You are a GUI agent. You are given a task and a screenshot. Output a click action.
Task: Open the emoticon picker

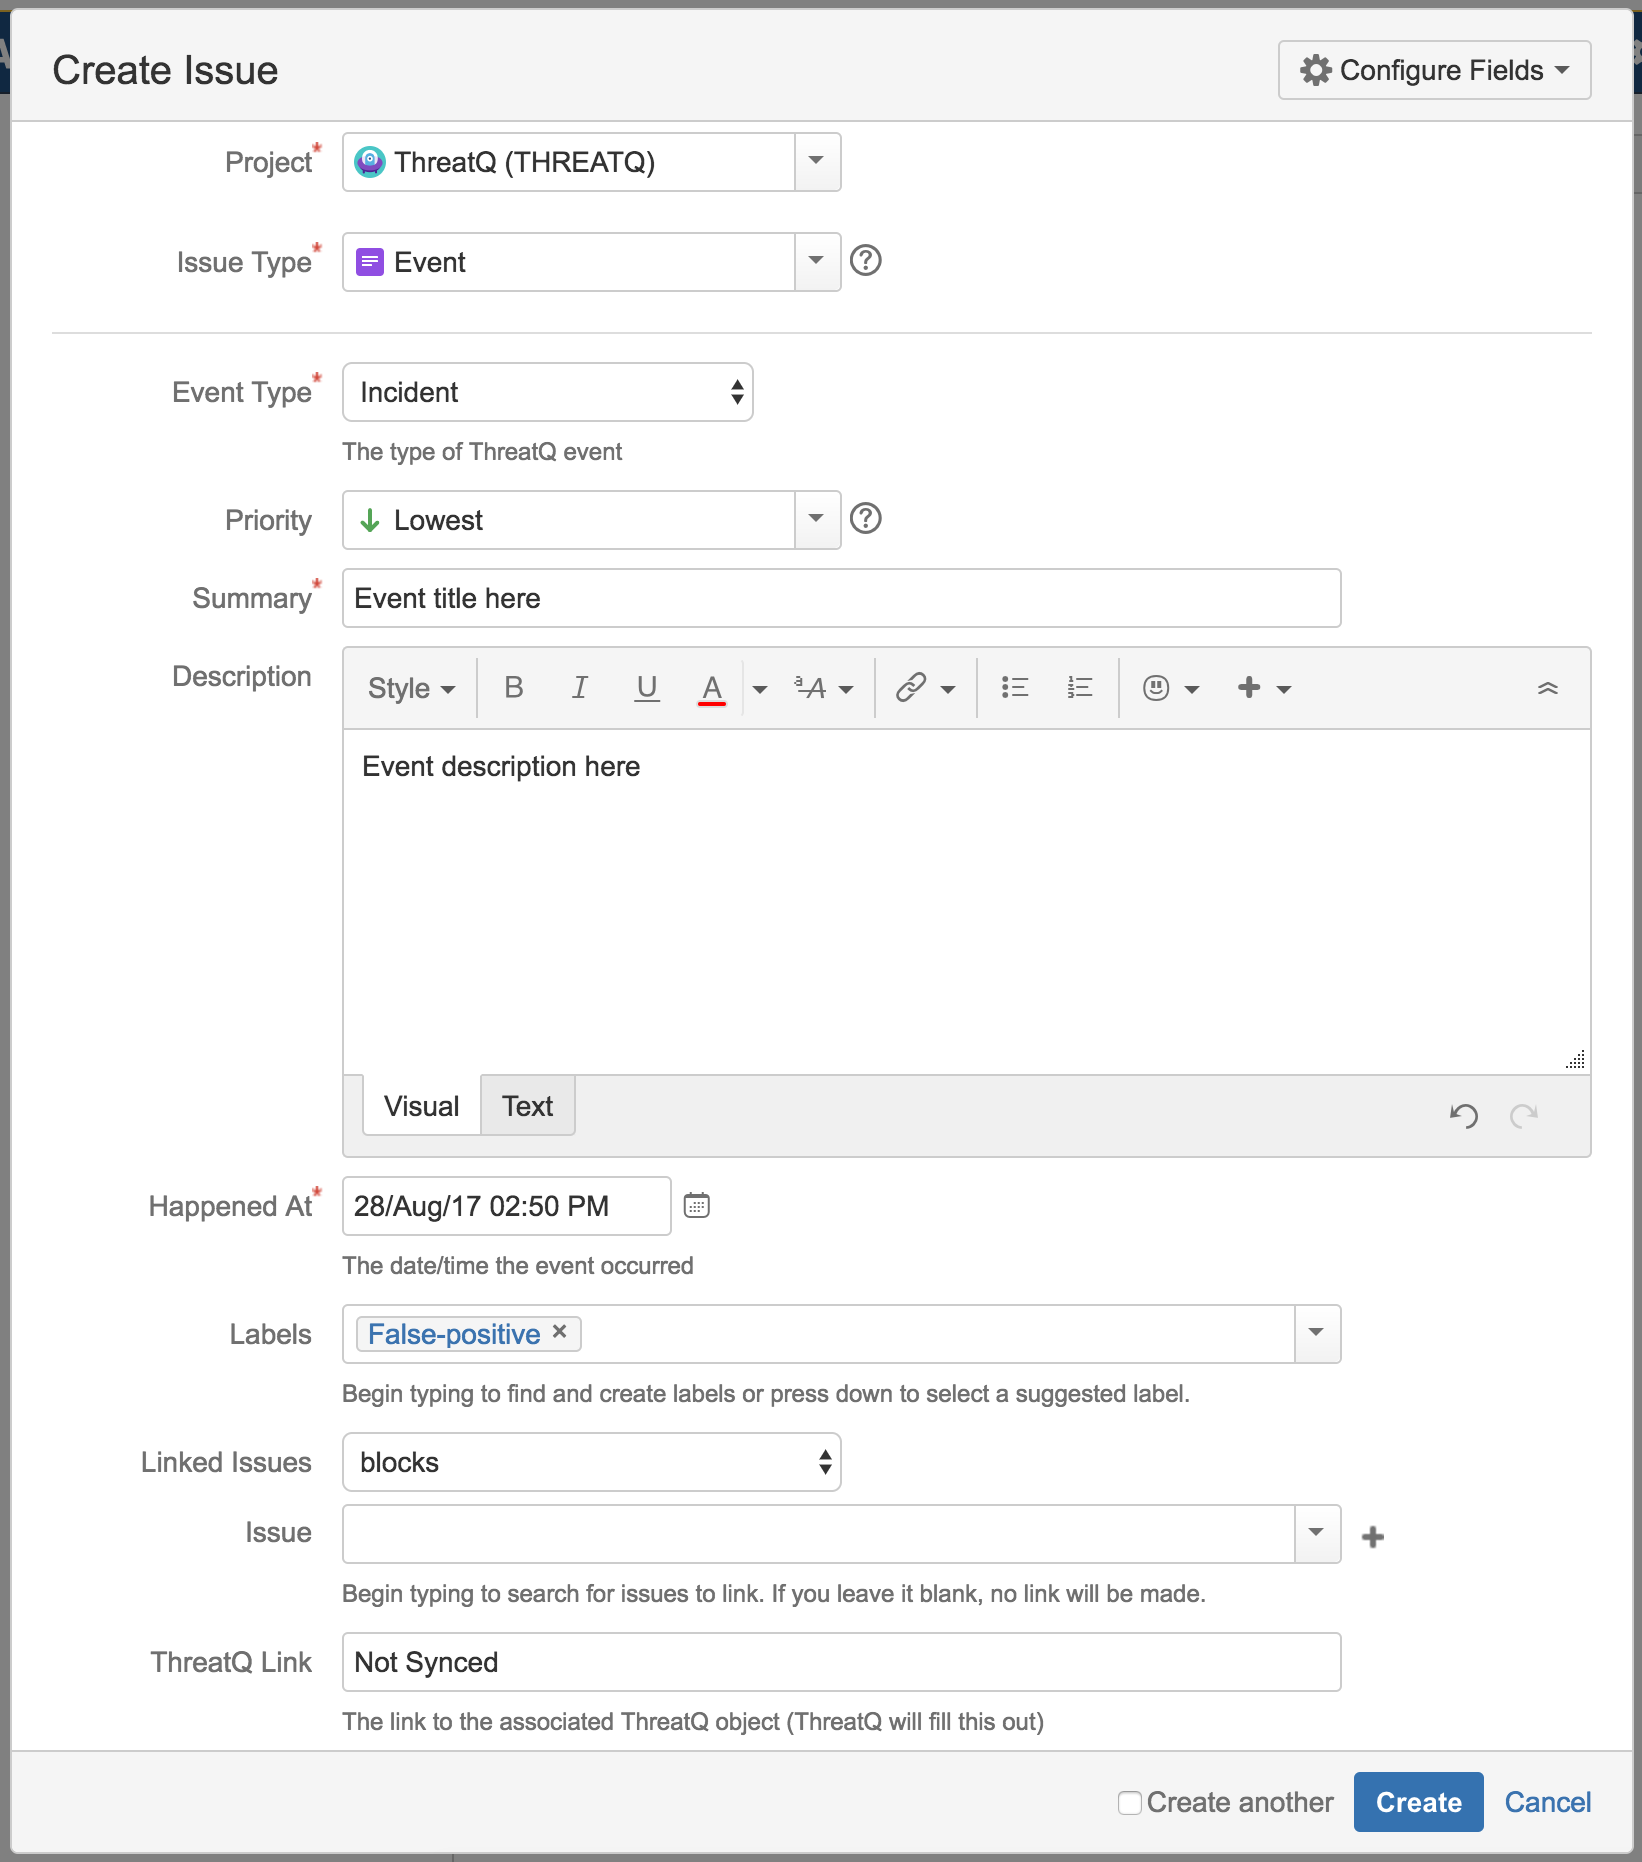[1170, 688]
